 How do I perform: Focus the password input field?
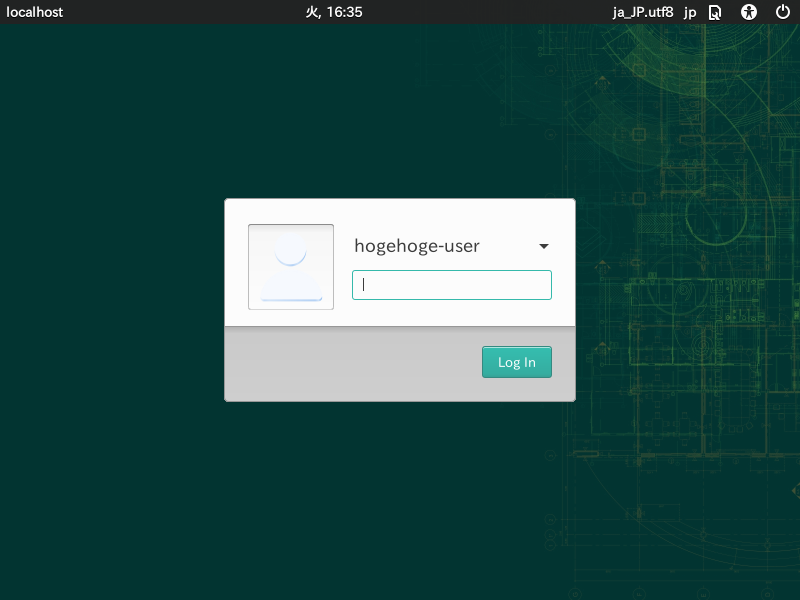pos(452,285)
